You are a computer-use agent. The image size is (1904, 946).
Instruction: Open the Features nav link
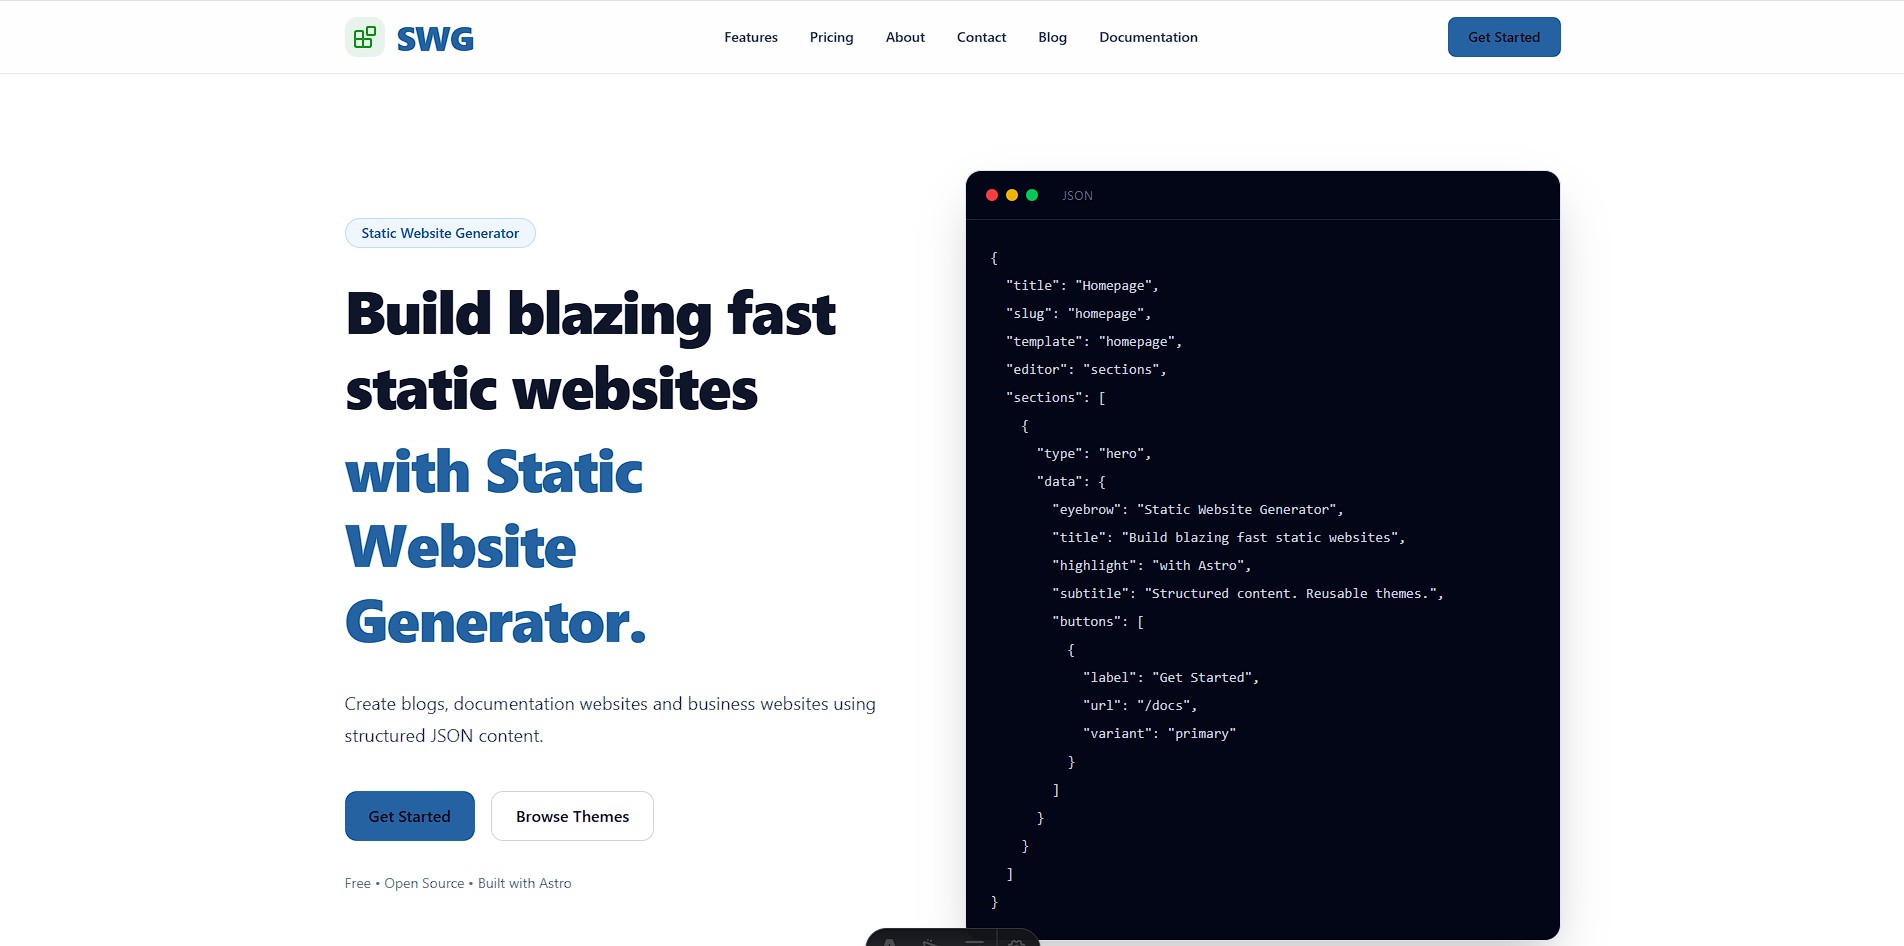(751, 37)
